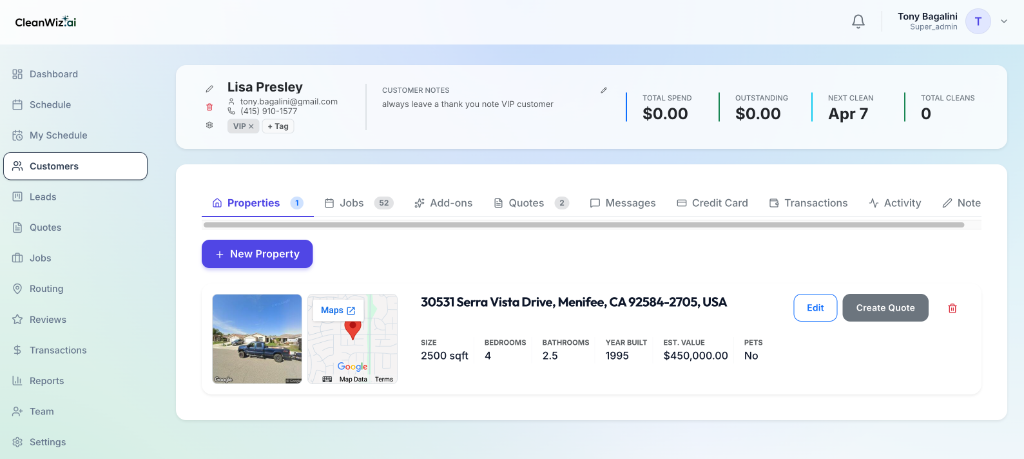Viewport: 1024px width, 459px height.
Task: Click the map Terms link
Action: [384, 379]
